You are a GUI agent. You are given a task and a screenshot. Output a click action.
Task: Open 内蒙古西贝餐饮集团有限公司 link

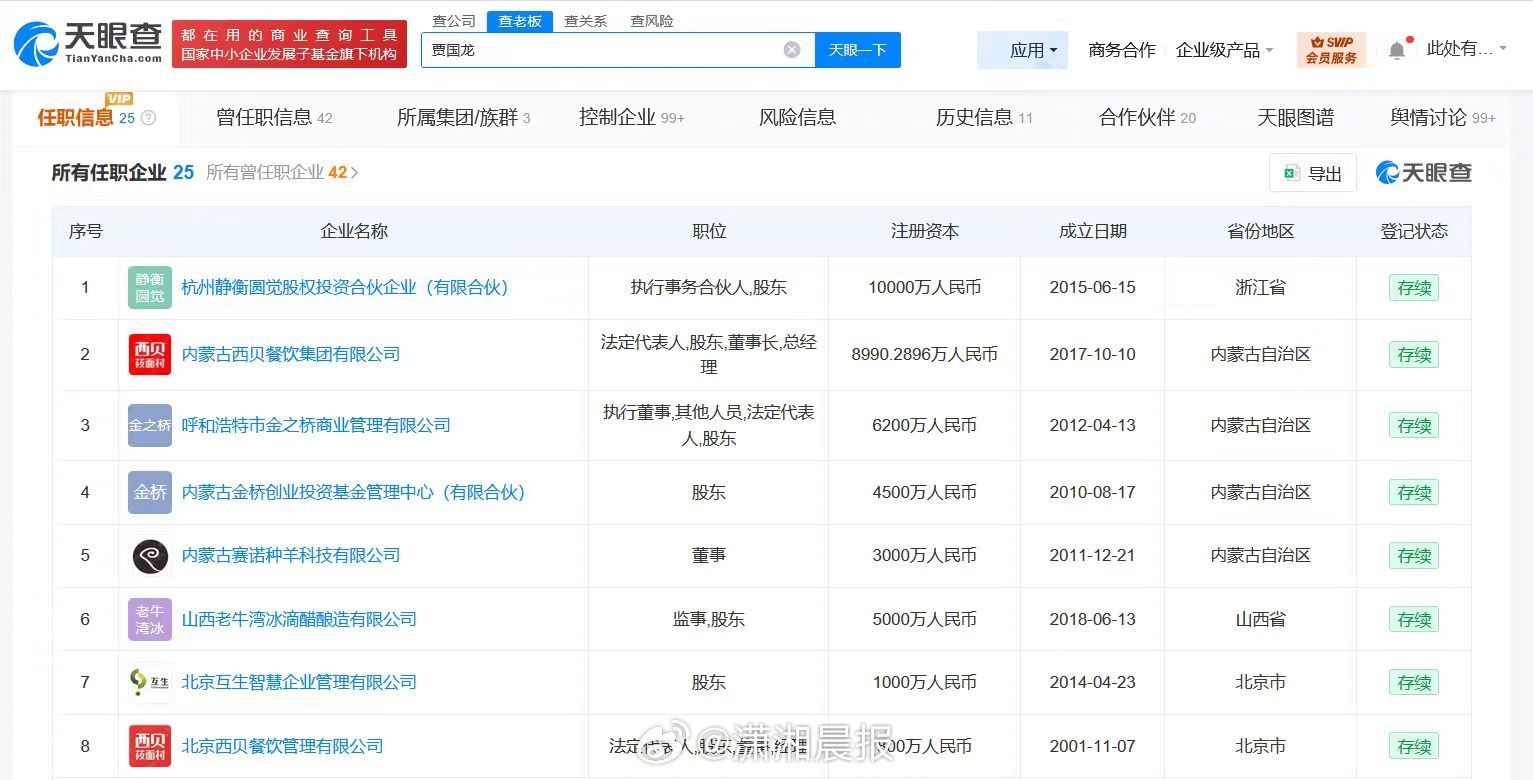pos(291,354)
